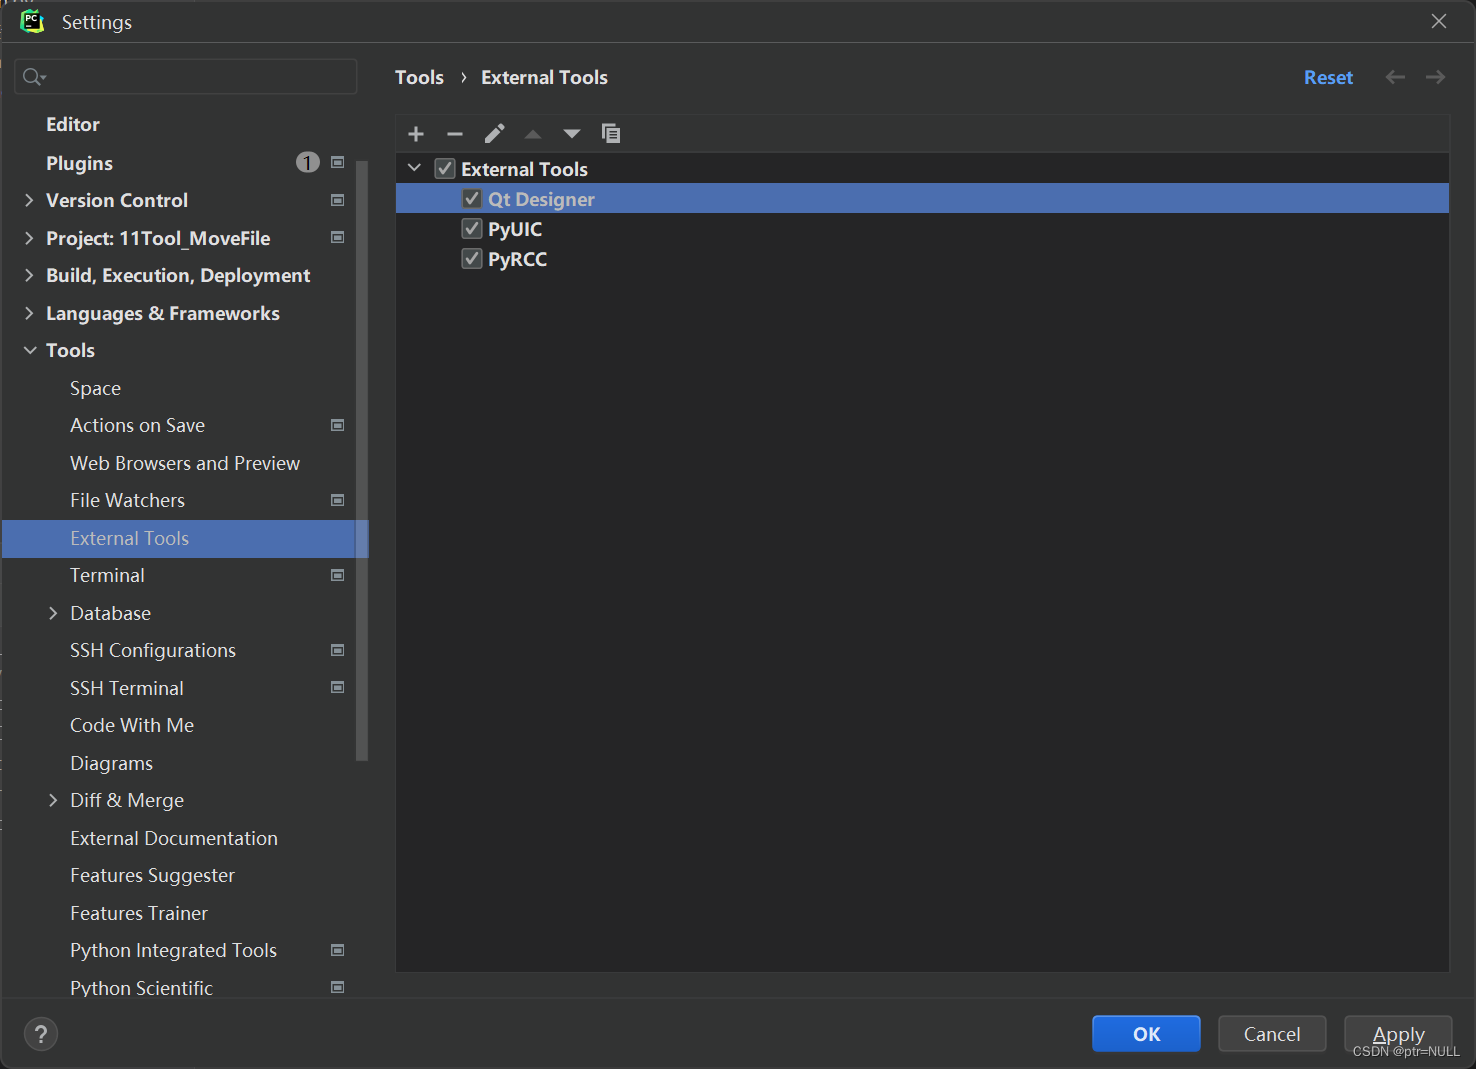Click the project-level icon beside Terminal
The width and height of the screenshot is (1476, 1069).
click(x=338, y=575)
